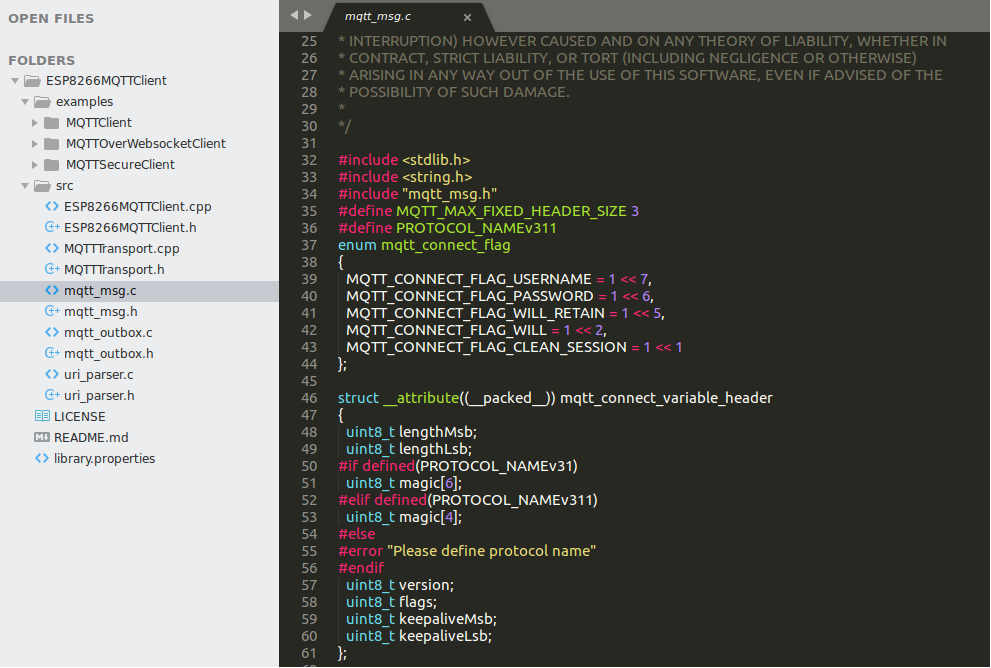This screenshot has height=668, width=991.
Task: Click line number 46 in gutter
Action: (x=309, y=398)
